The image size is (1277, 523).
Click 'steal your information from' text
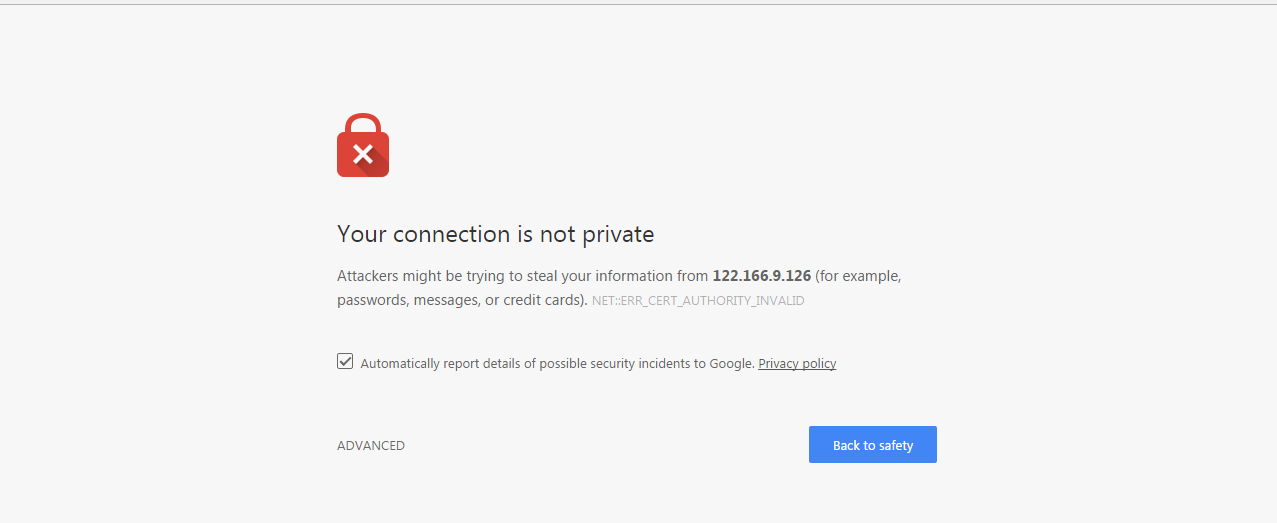click(x=618, y=276)
